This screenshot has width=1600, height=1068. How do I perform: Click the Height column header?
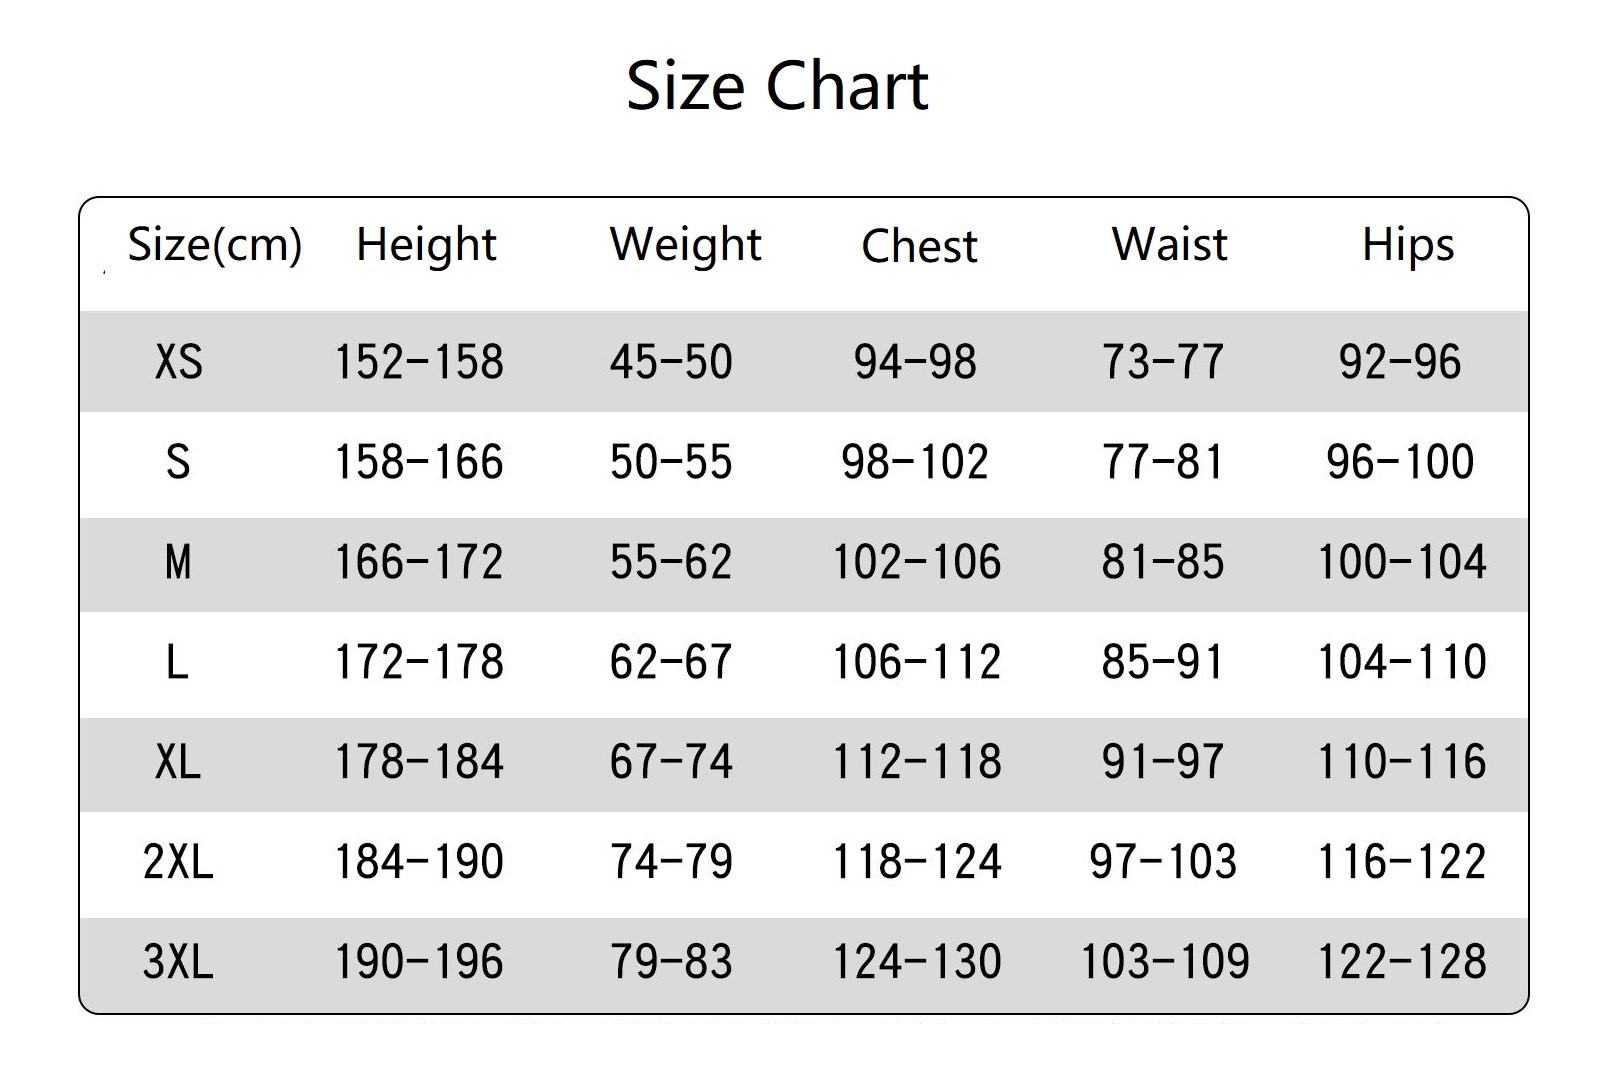pyautogui.click(x=426, y=245)
